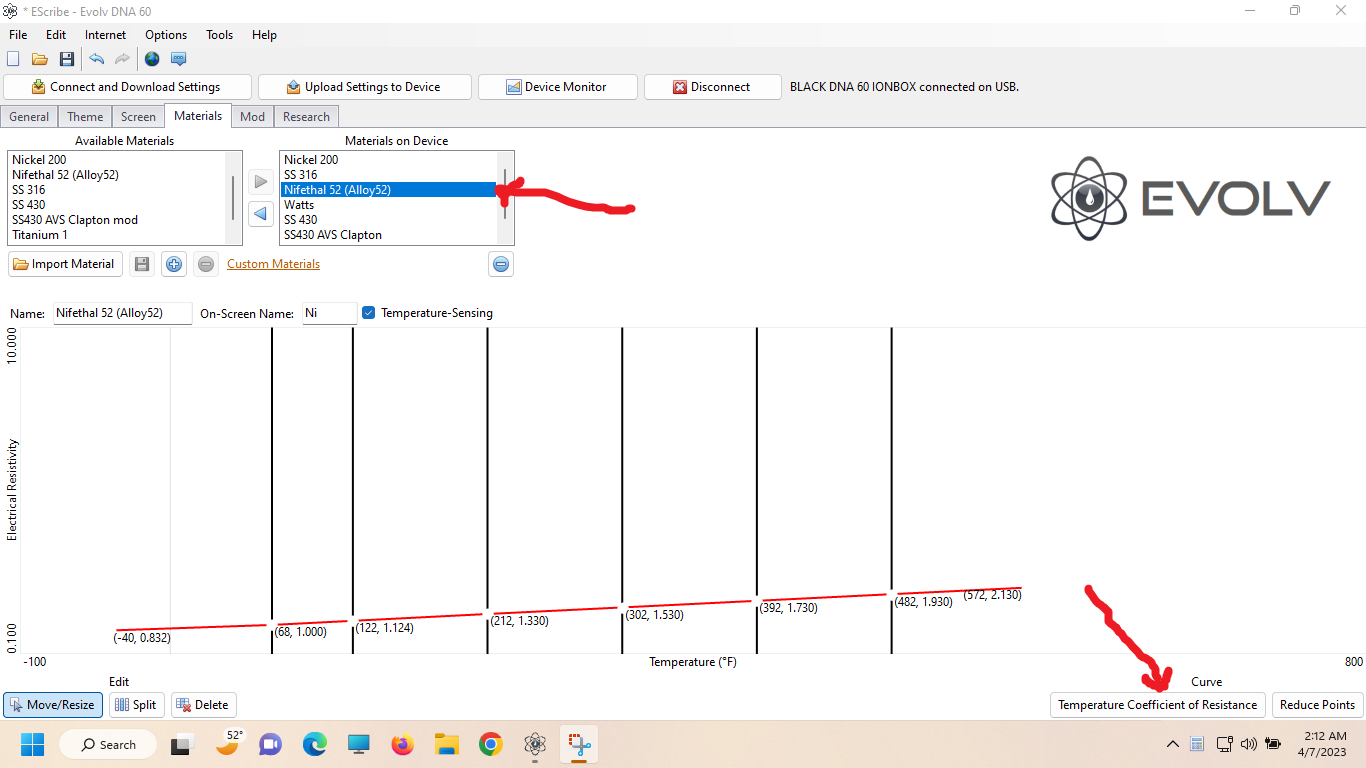Select Titanium 1 in Available Materials

(40, 235)
